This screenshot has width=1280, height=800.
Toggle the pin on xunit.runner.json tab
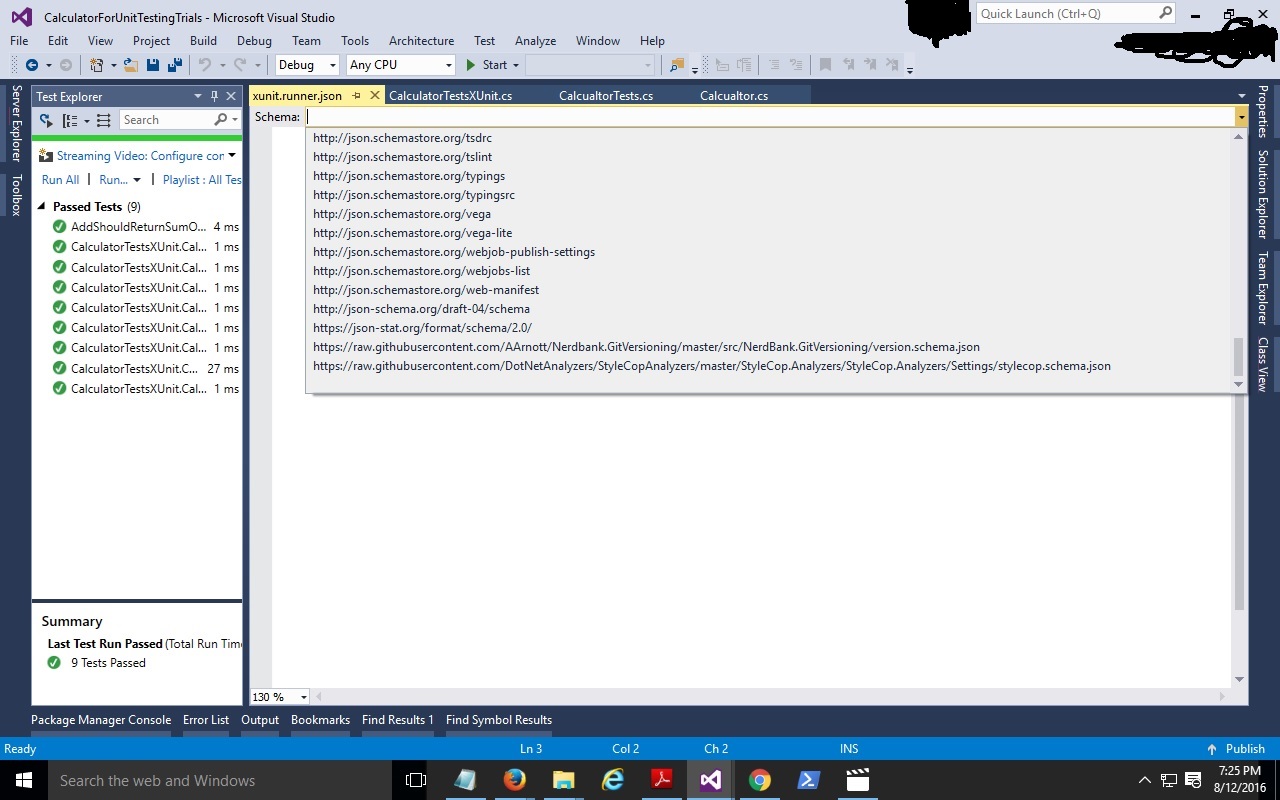(357, 95)
